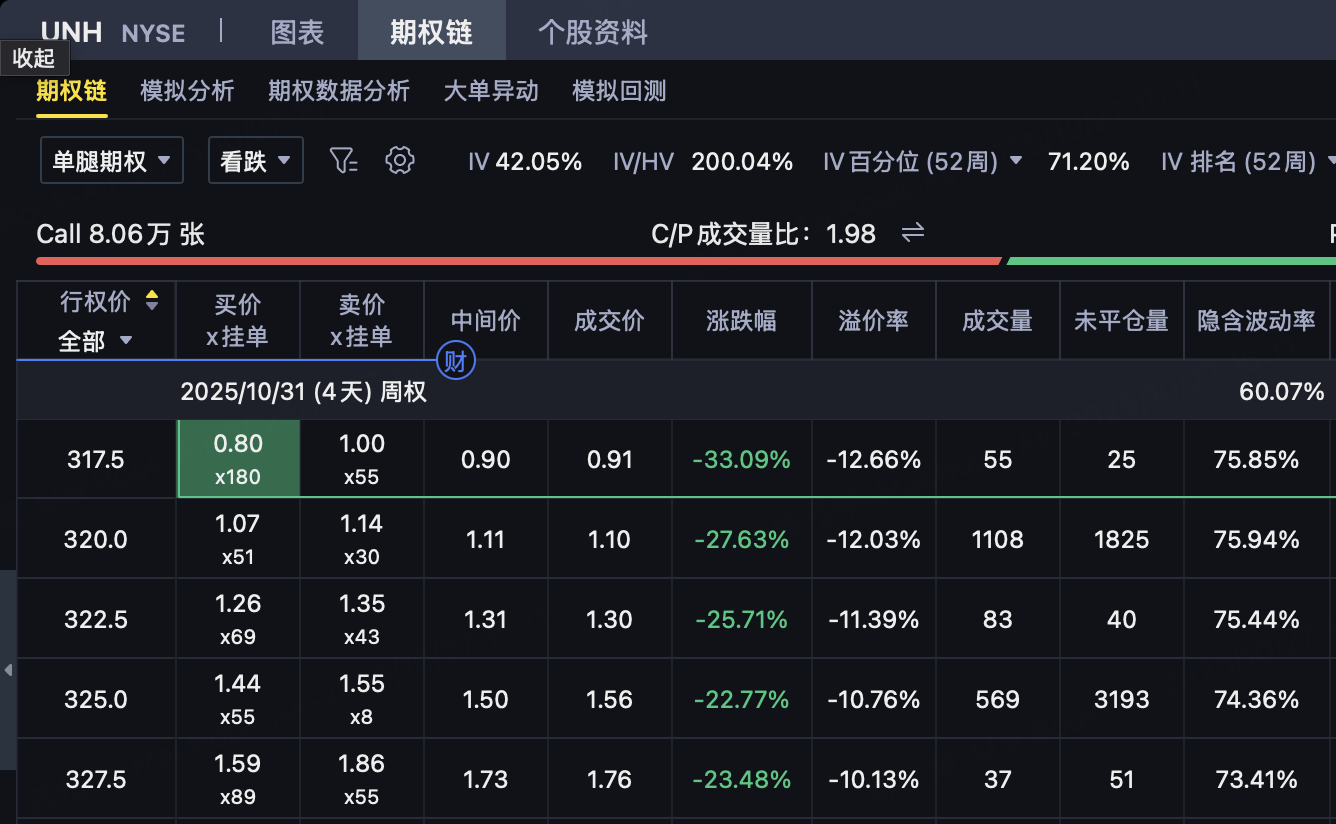Click the -23.48% change value
This screenshot has width=1336, height=824.
coord(742,780)
